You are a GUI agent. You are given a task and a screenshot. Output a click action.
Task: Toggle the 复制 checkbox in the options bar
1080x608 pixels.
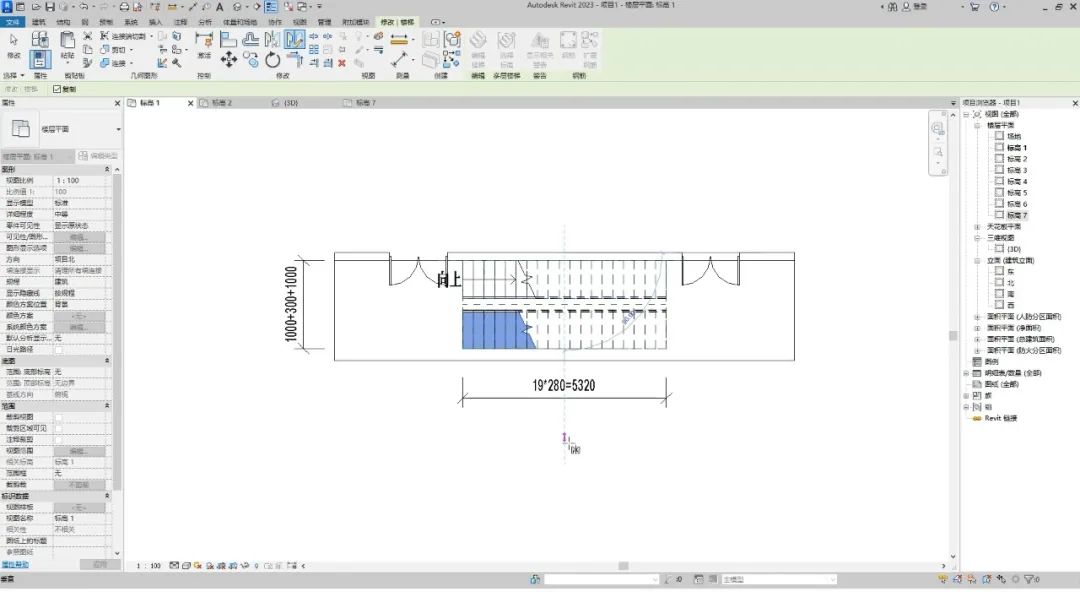57,89
